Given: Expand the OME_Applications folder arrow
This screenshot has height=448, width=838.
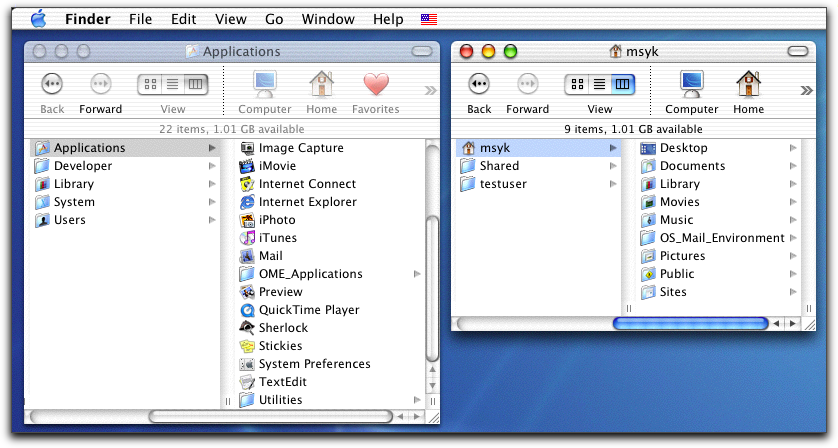Looking at the screenshot, I should [417, 274].
